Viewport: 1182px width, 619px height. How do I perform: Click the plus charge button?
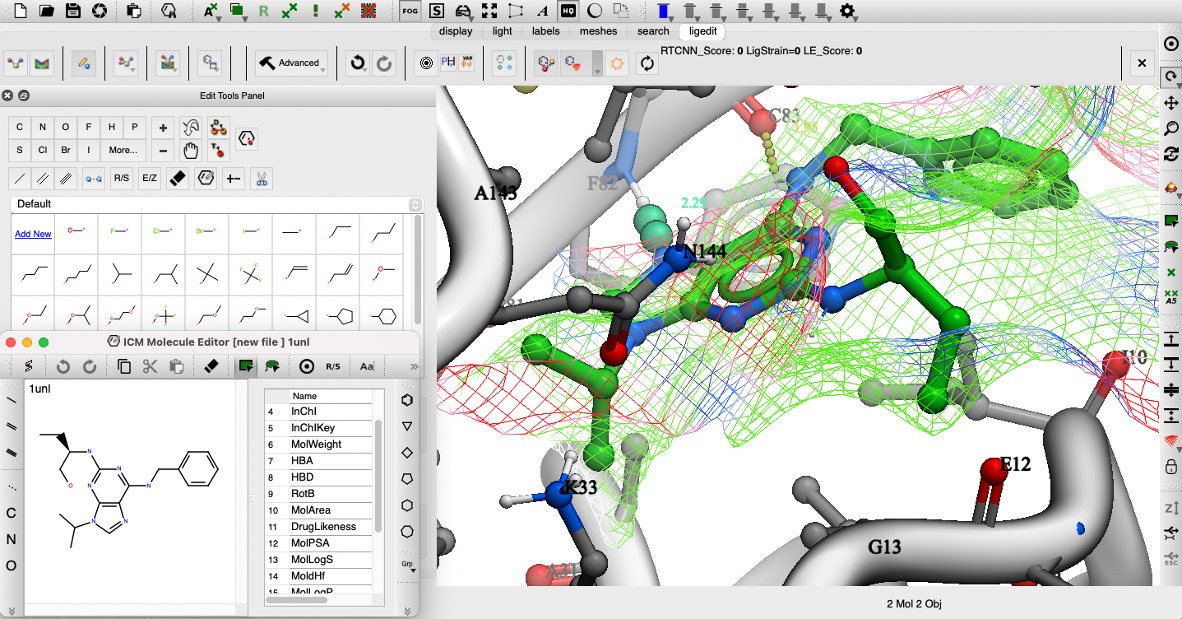163,127
